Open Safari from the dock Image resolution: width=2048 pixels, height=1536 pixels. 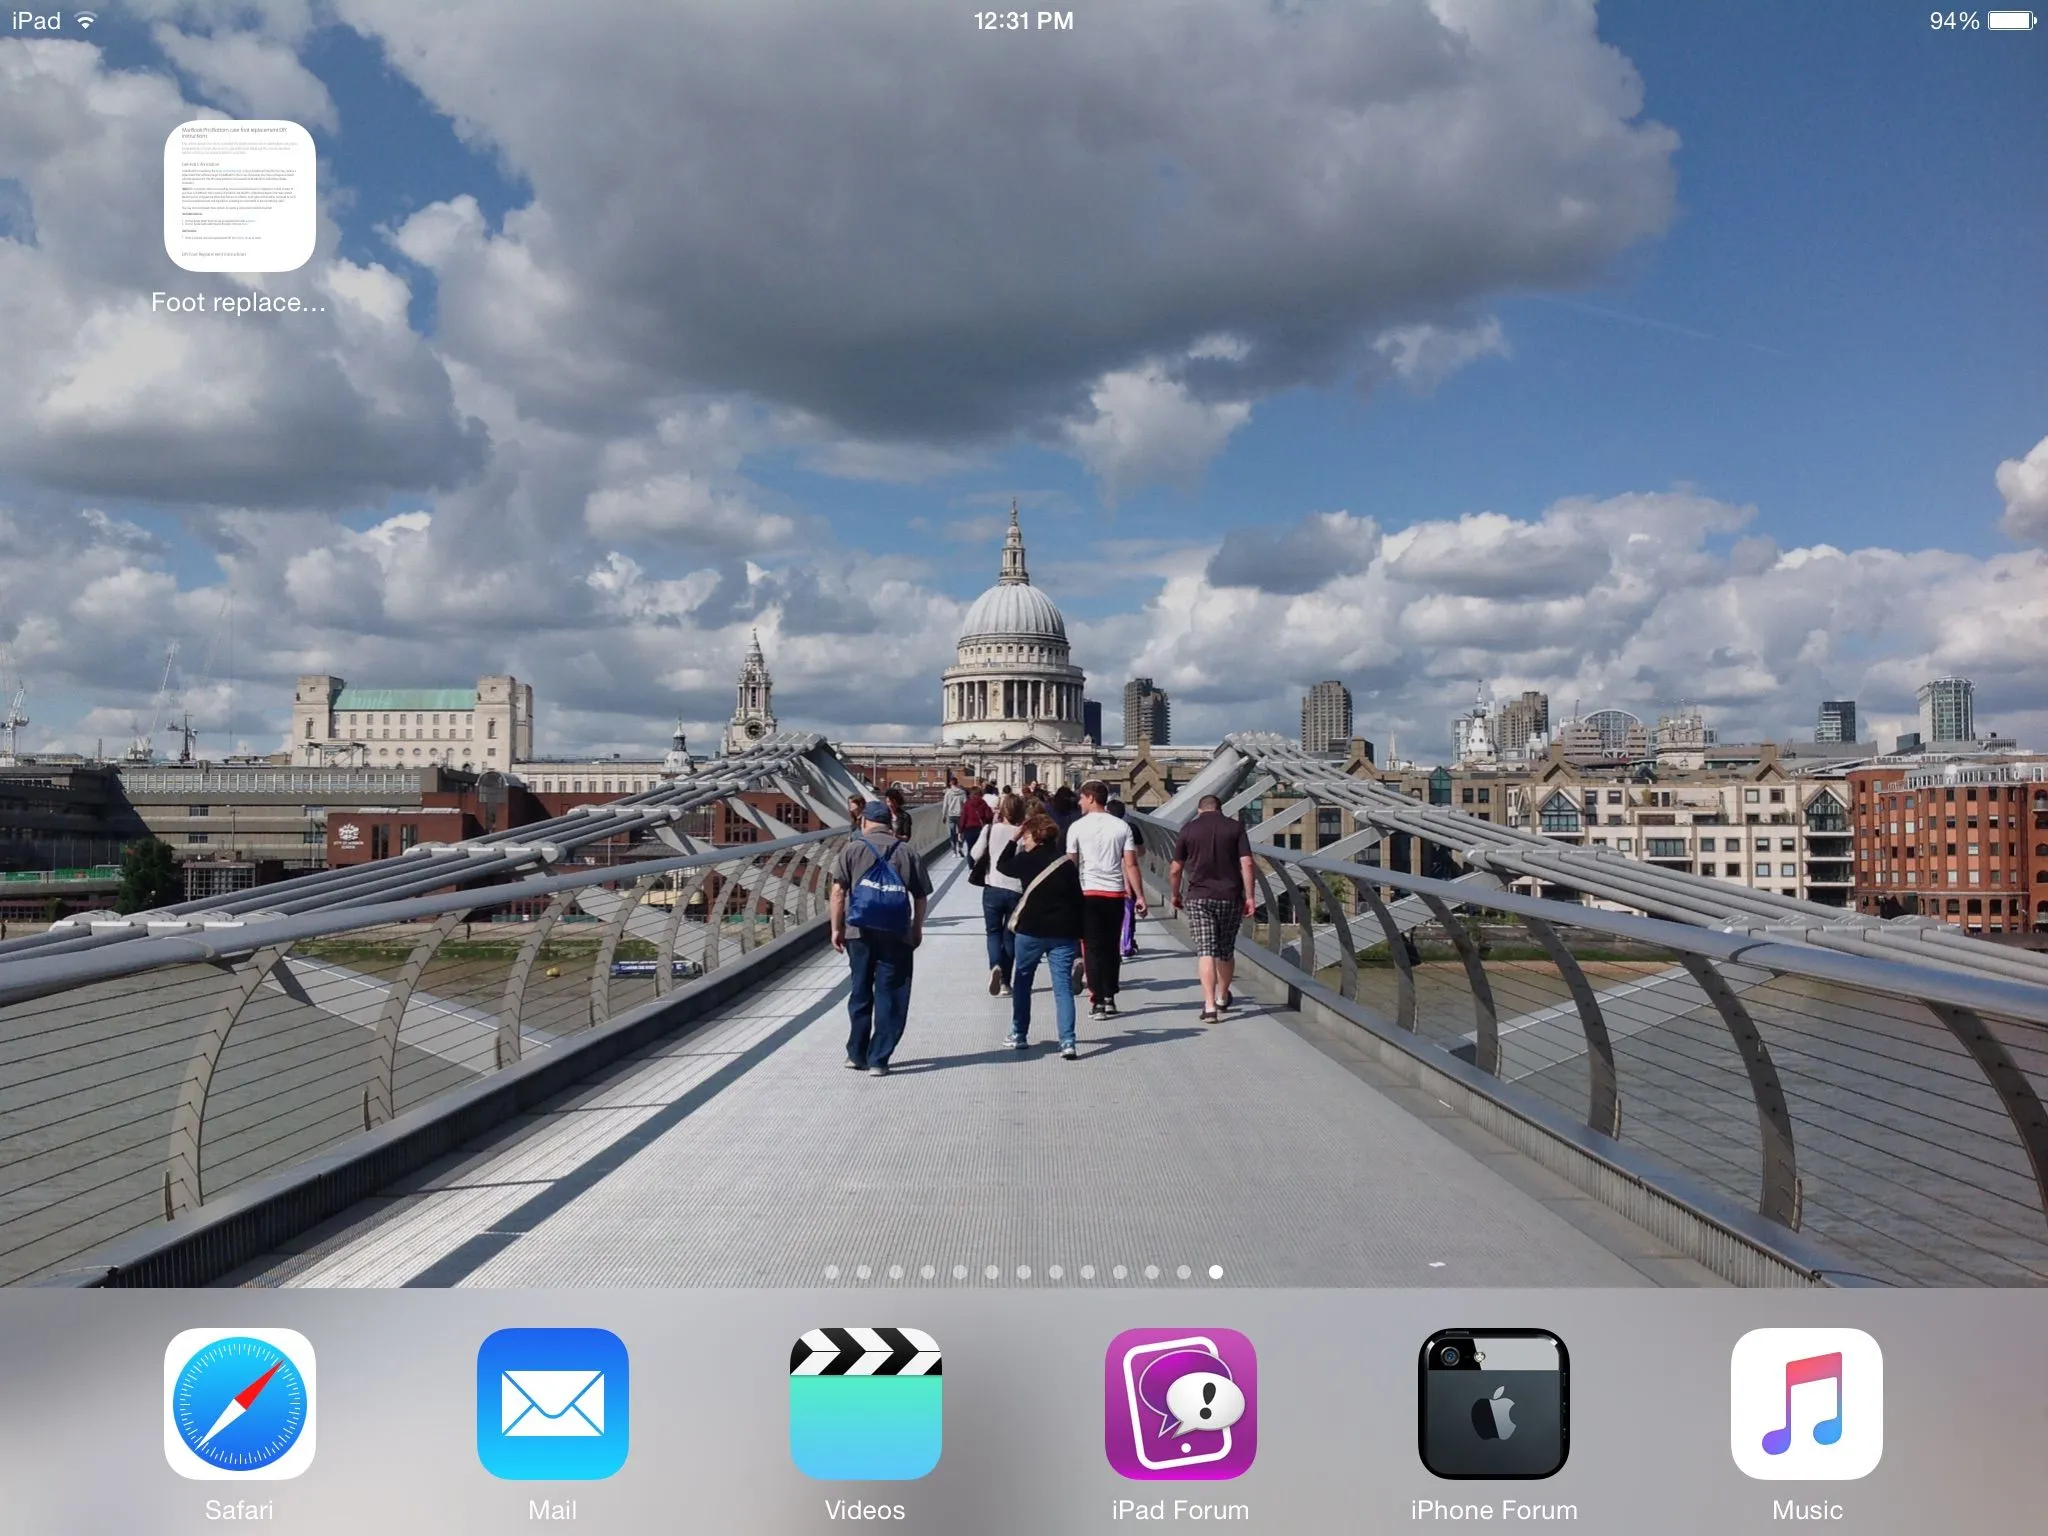(x=239, y=1403)
